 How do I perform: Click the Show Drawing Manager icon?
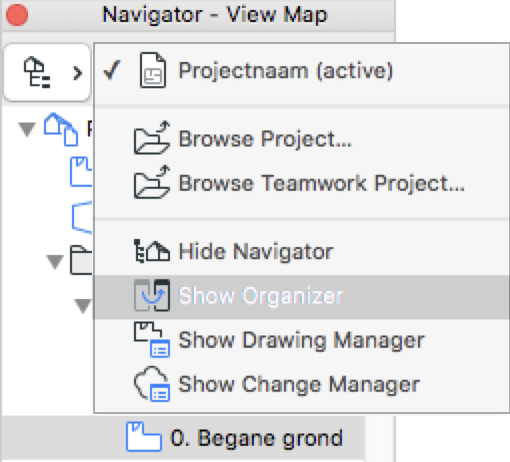[x=152, y=339]
